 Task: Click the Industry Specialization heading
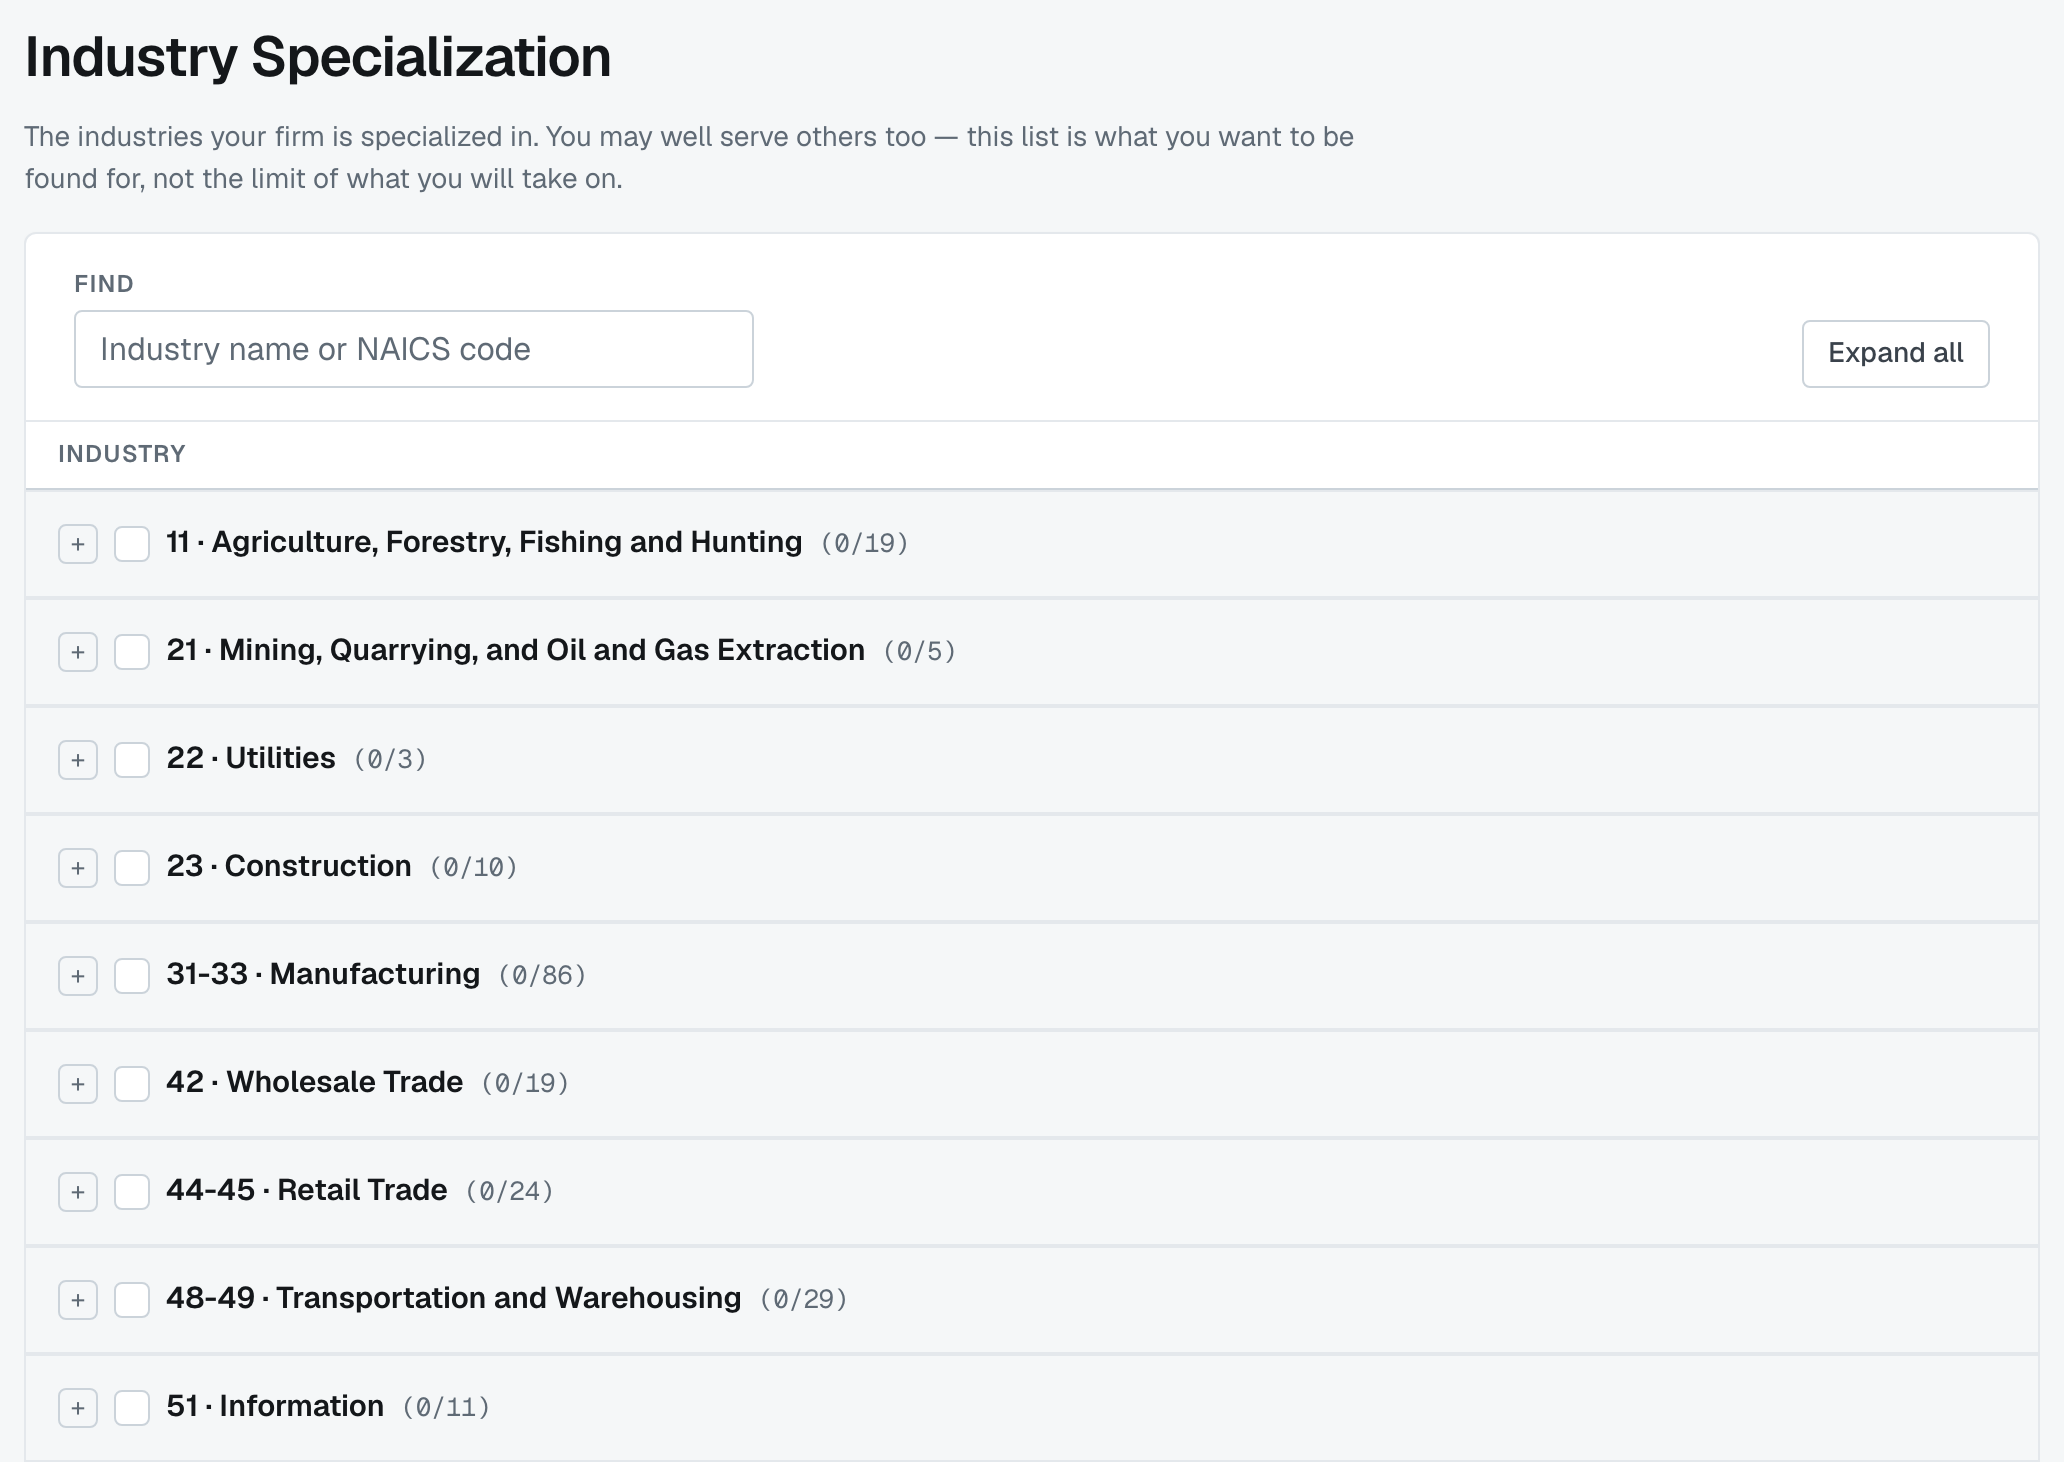pyautogui.click(x=318, y=57)
